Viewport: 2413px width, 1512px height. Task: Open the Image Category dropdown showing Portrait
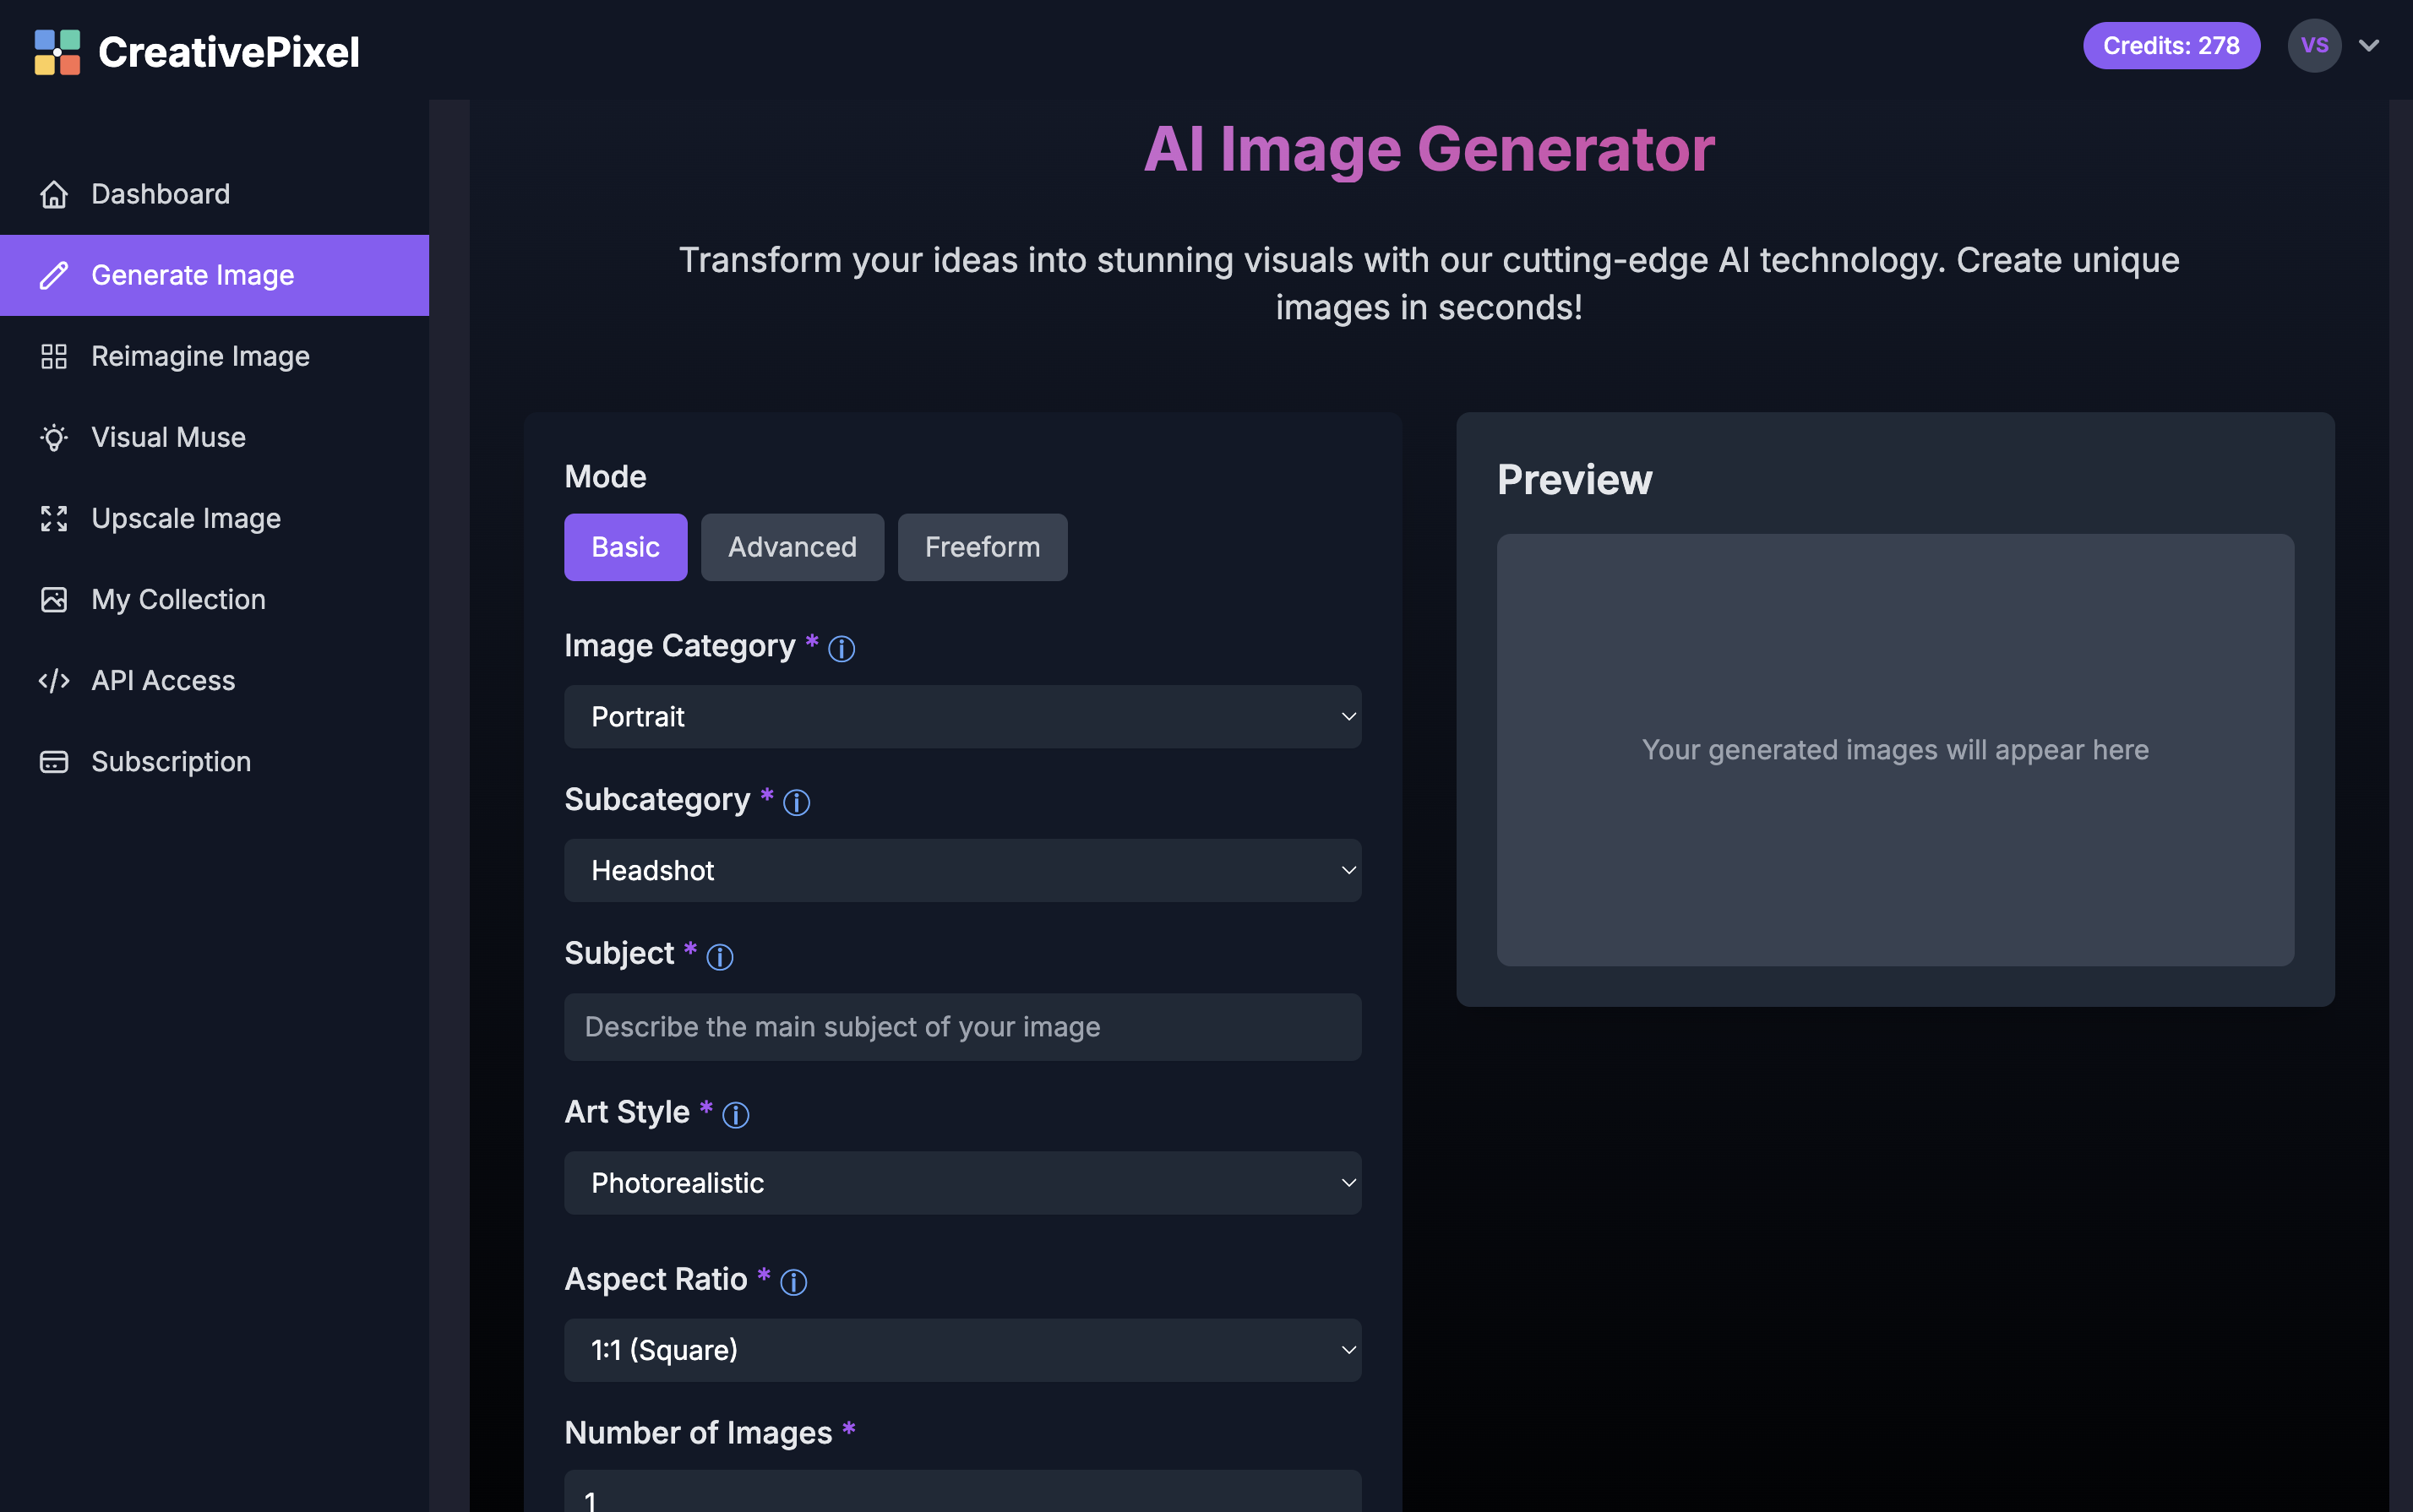(x=962, y=716)
